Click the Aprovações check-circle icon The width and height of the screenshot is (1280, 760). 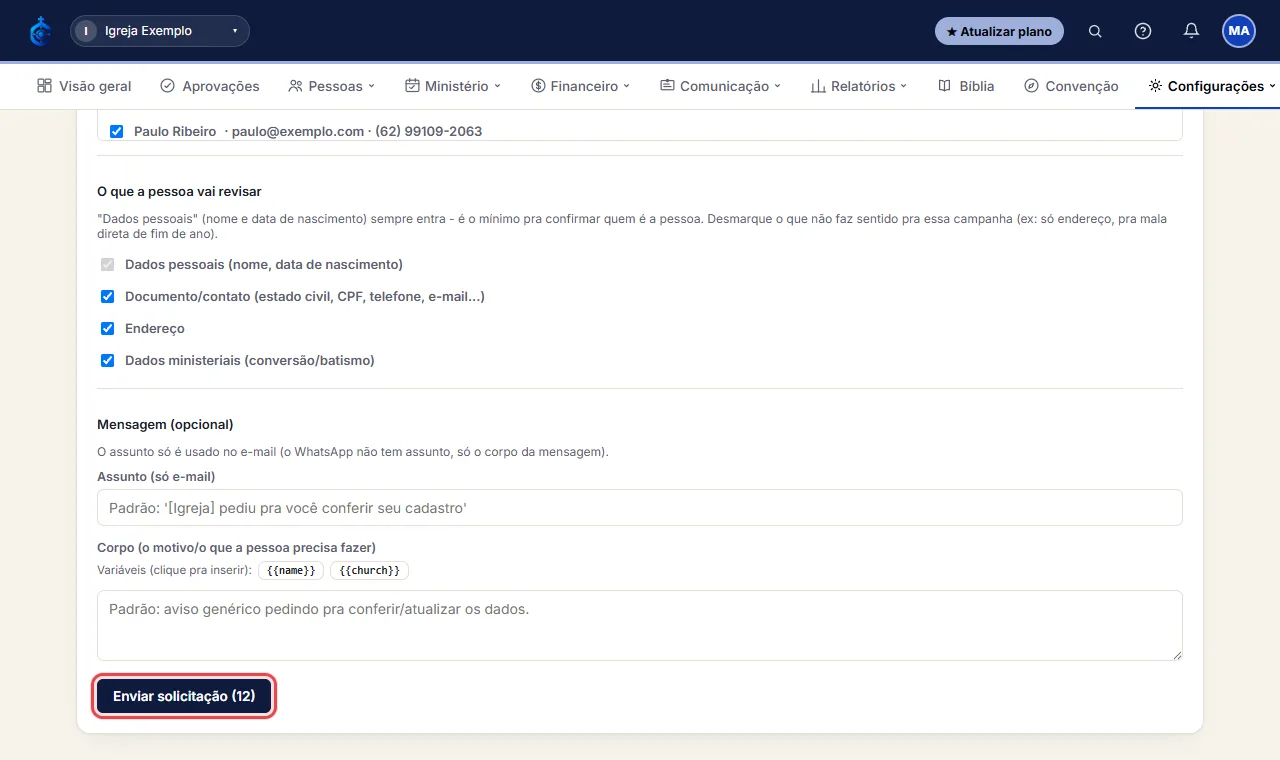(168, 86)
